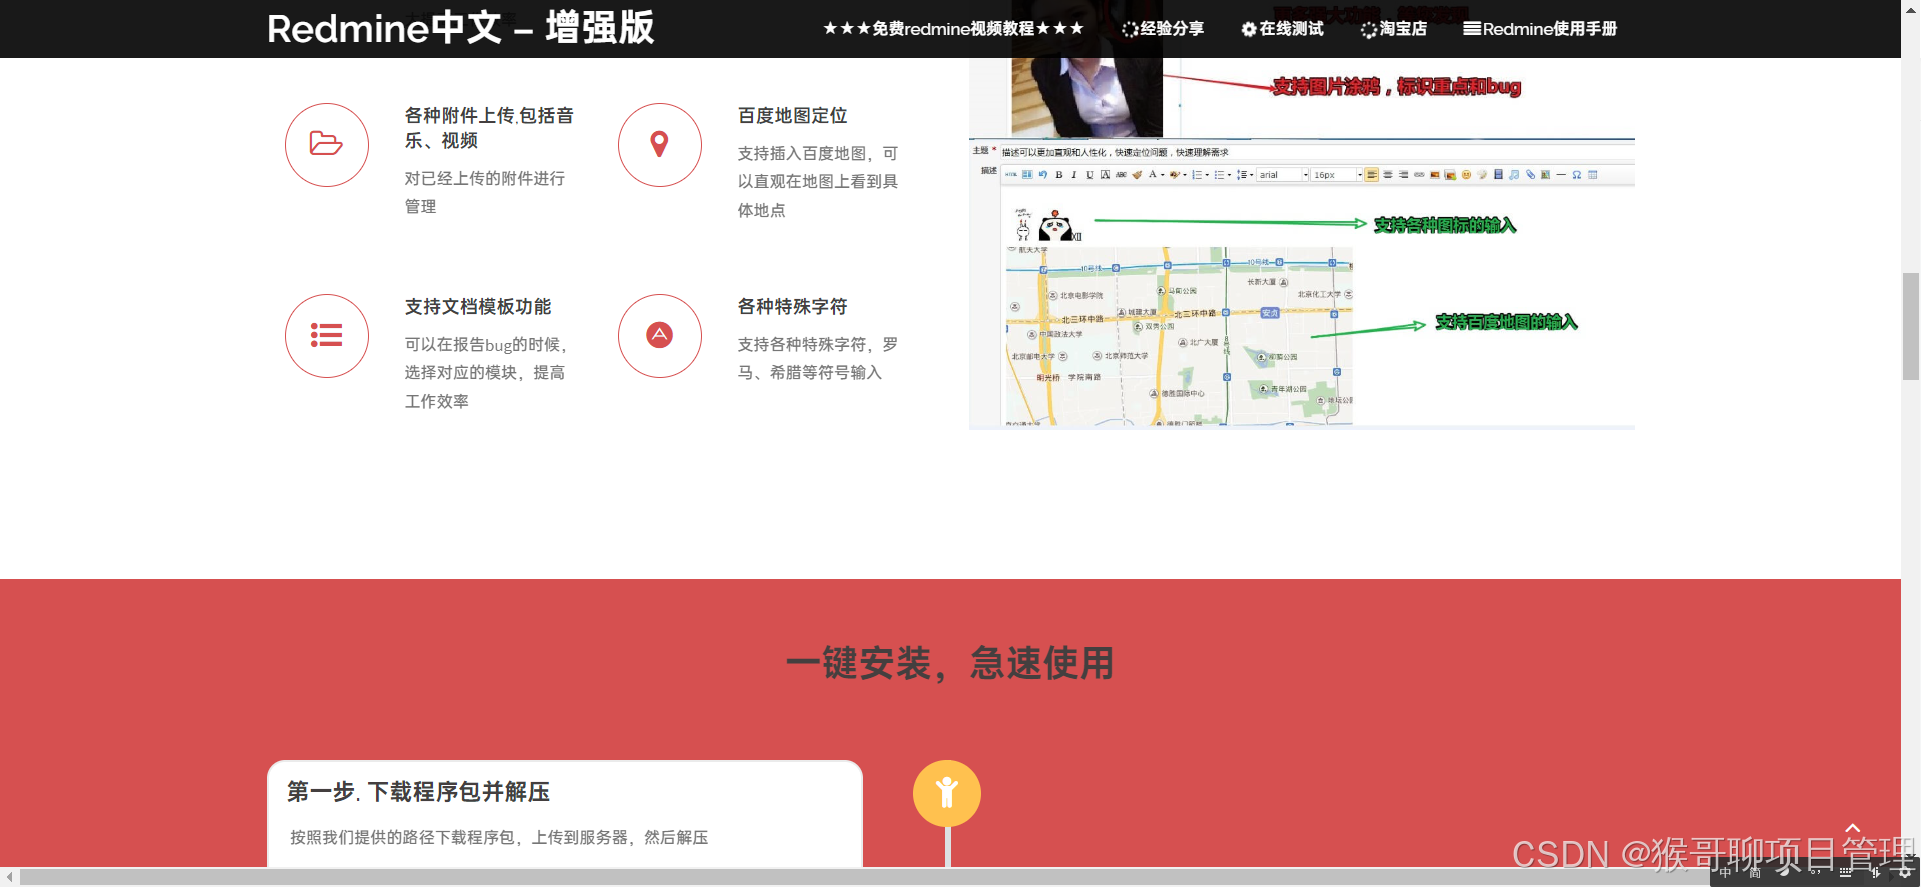Click the 一键安装，急速使用 section heading
Screen dimensions: 1921x887
point(950,663)
